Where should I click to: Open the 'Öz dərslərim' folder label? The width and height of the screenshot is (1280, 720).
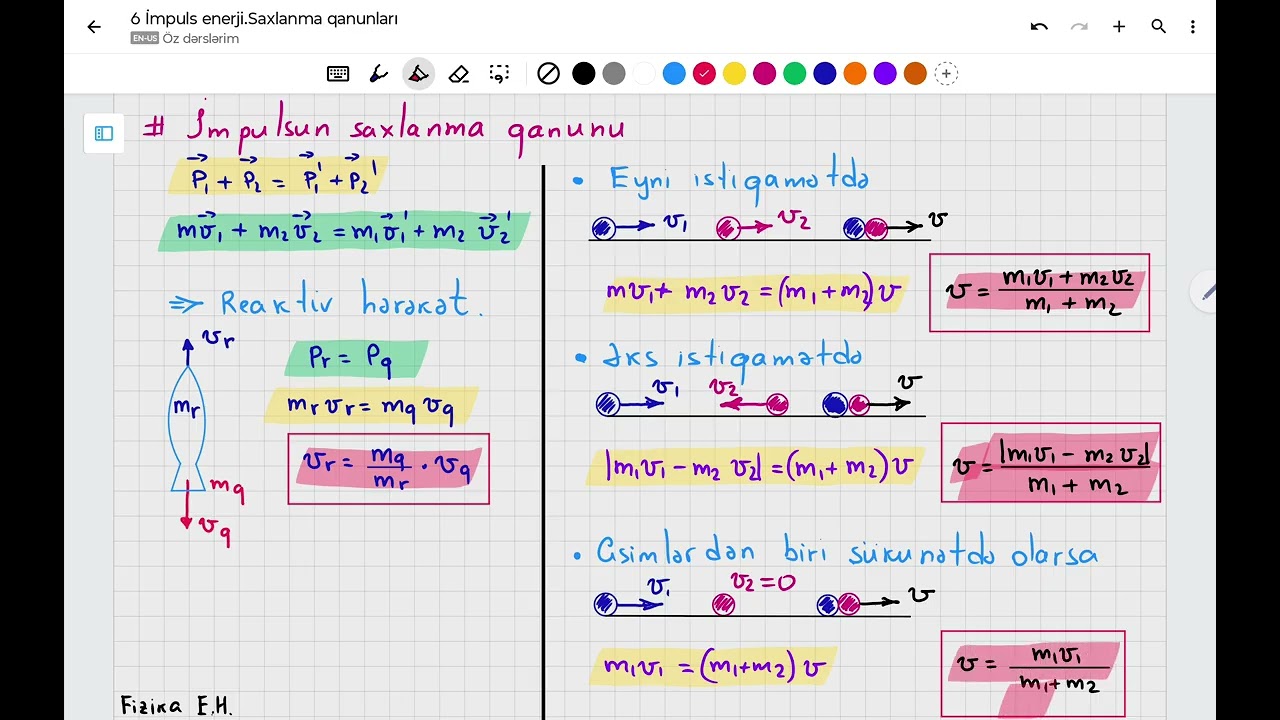pyautogui.click(x=200, y=38)
